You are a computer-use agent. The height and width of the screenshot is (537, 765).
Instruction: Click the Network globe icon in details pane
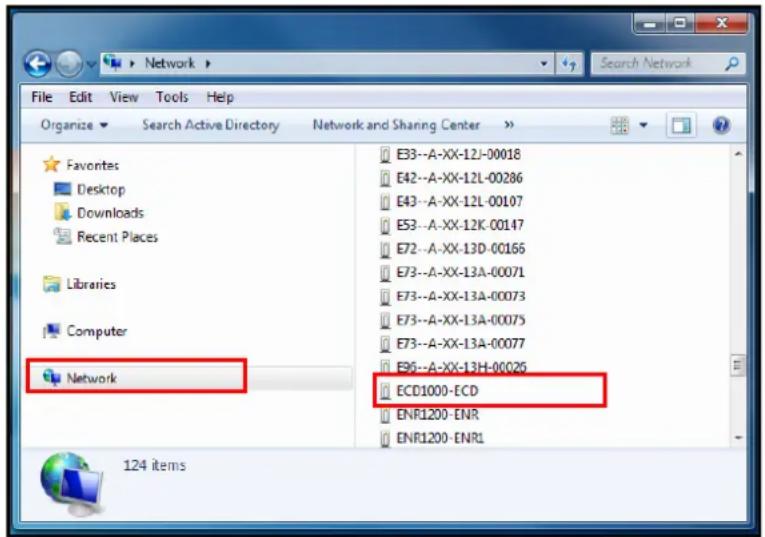[72, 484]
